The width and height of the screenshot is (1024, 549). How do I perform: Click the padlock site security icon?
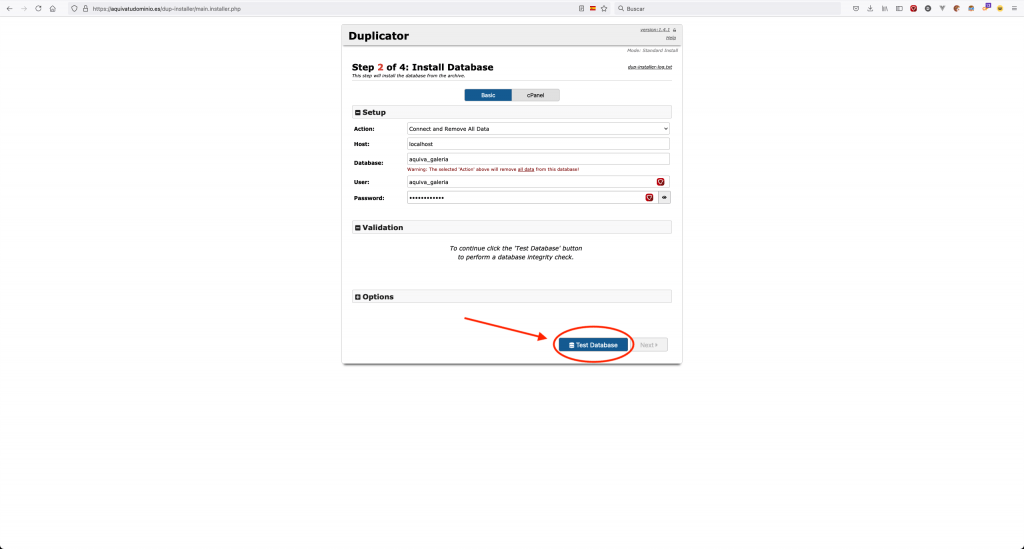coord(85,8)
